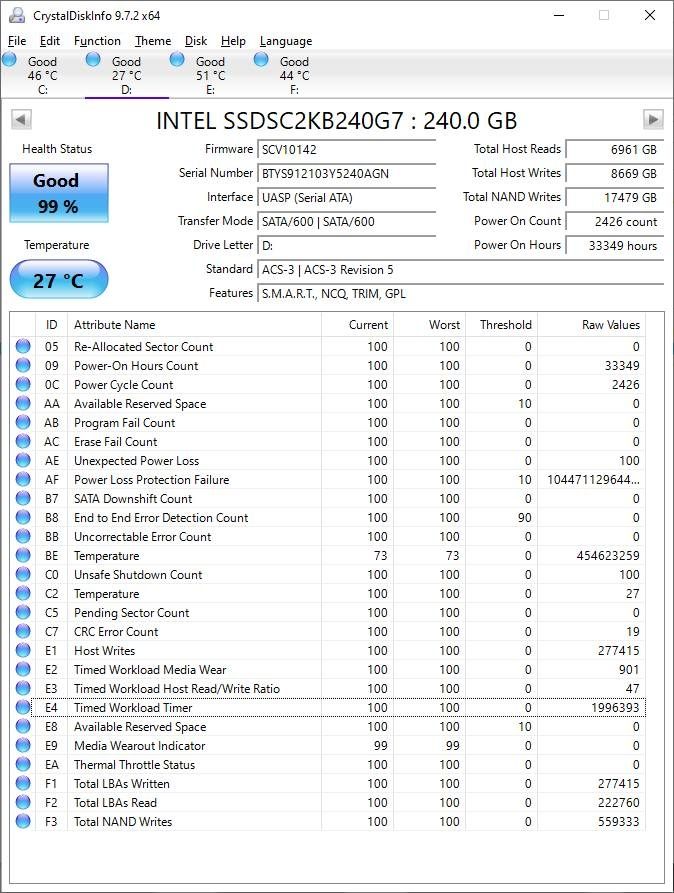This screenshot has height=893, width=674.
Task: Click status icon for Power Cycle Count
Action: (x=23, y=384)
